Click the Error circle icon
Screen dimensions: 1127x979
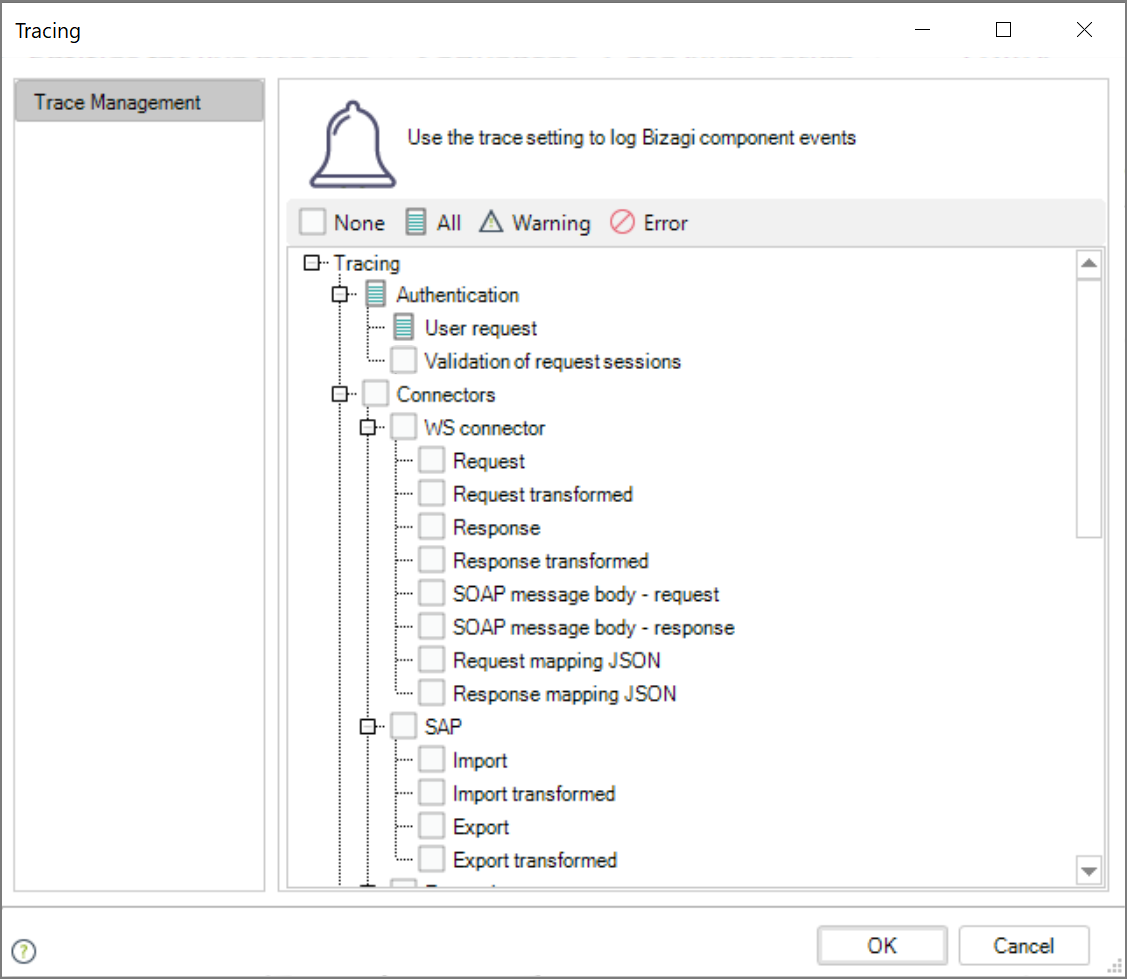[x=622, y=221]
